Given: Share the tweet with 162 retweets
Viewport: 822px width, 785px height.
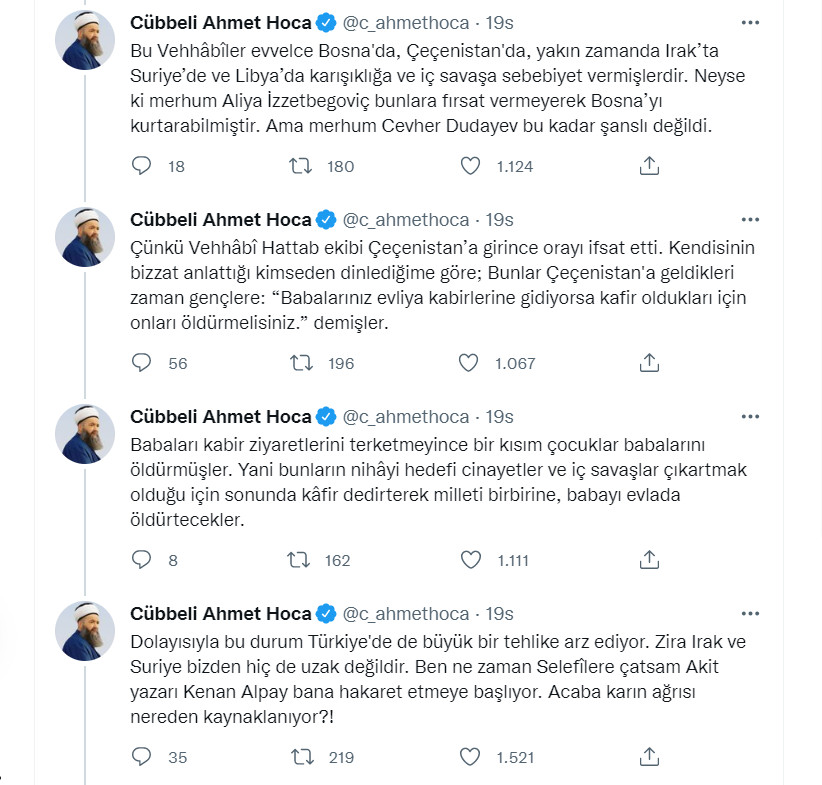Looking at the screenshot, I should point(648,560).
